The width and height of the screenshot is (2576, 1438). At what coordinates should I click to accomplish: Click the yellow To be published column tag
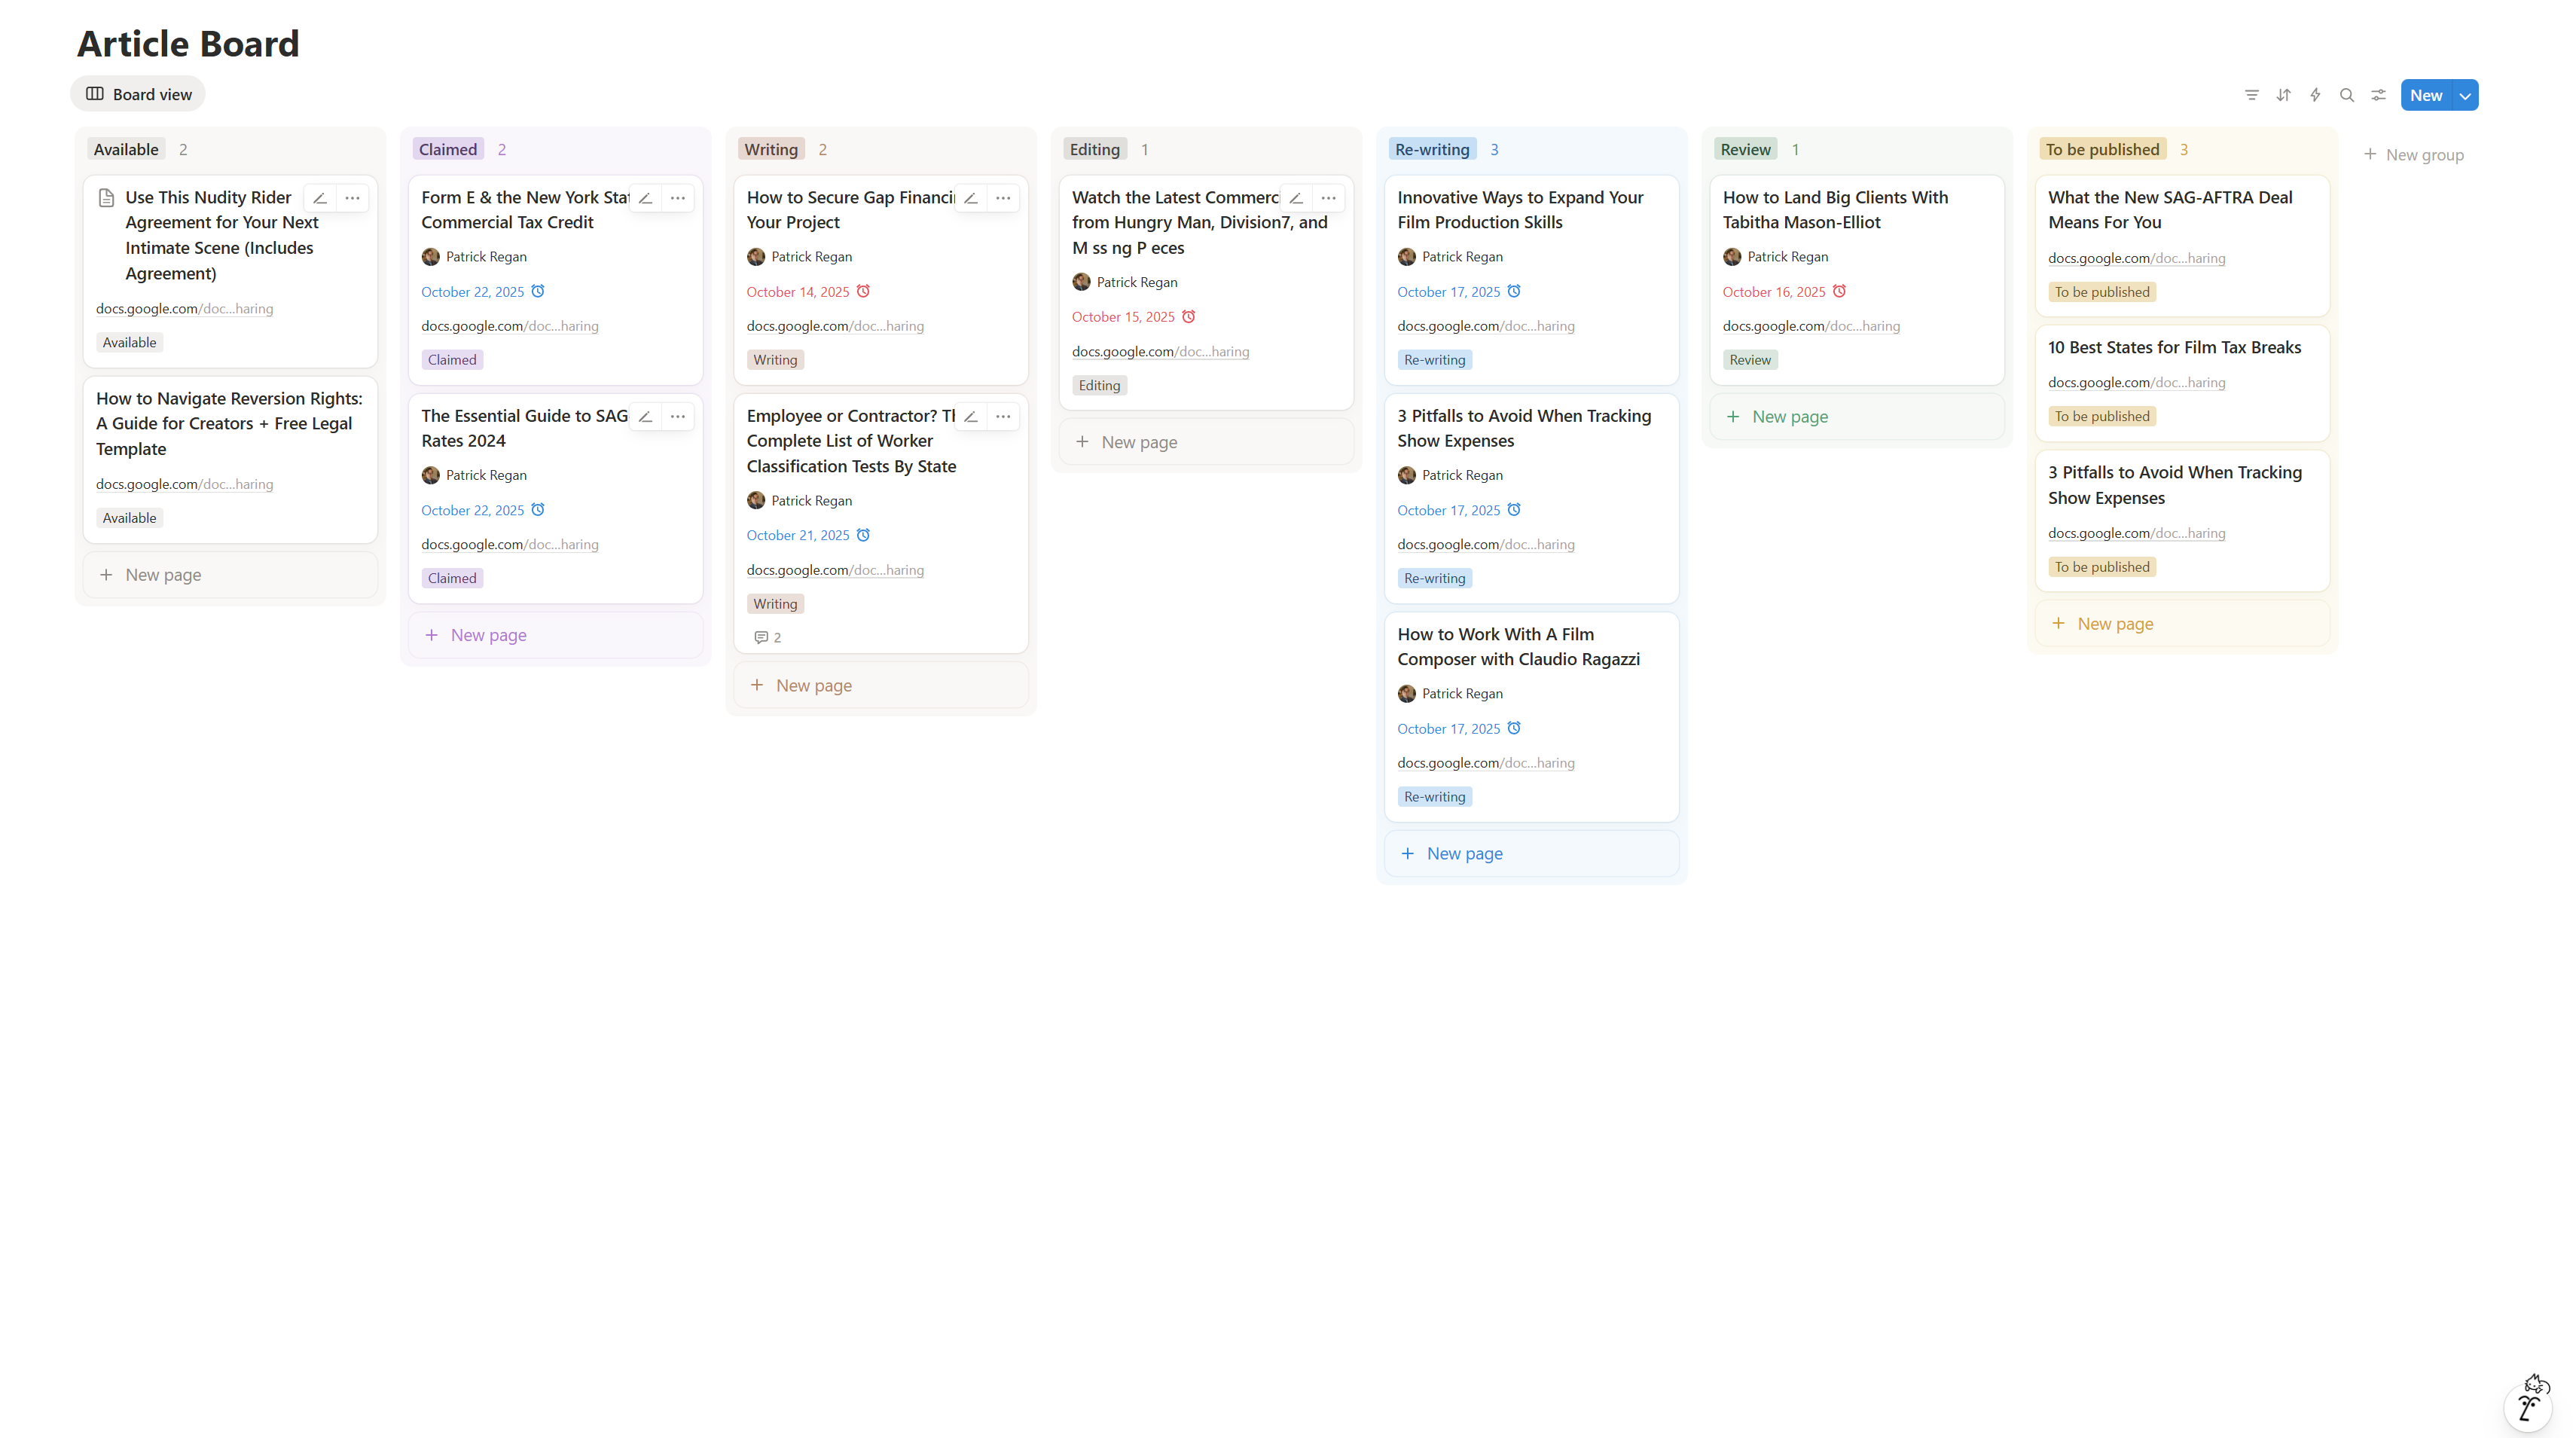[x=2102, y=149]
